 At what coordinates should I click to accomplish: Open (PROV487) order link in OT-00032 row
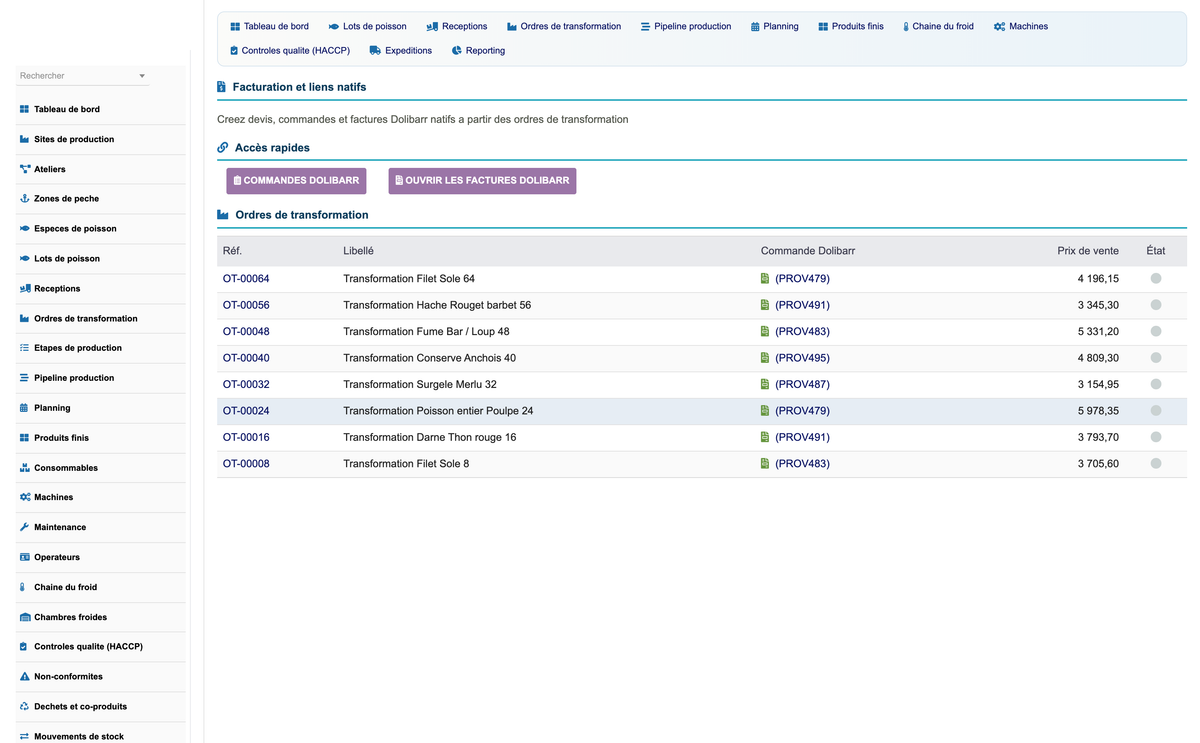coord(802,385)
